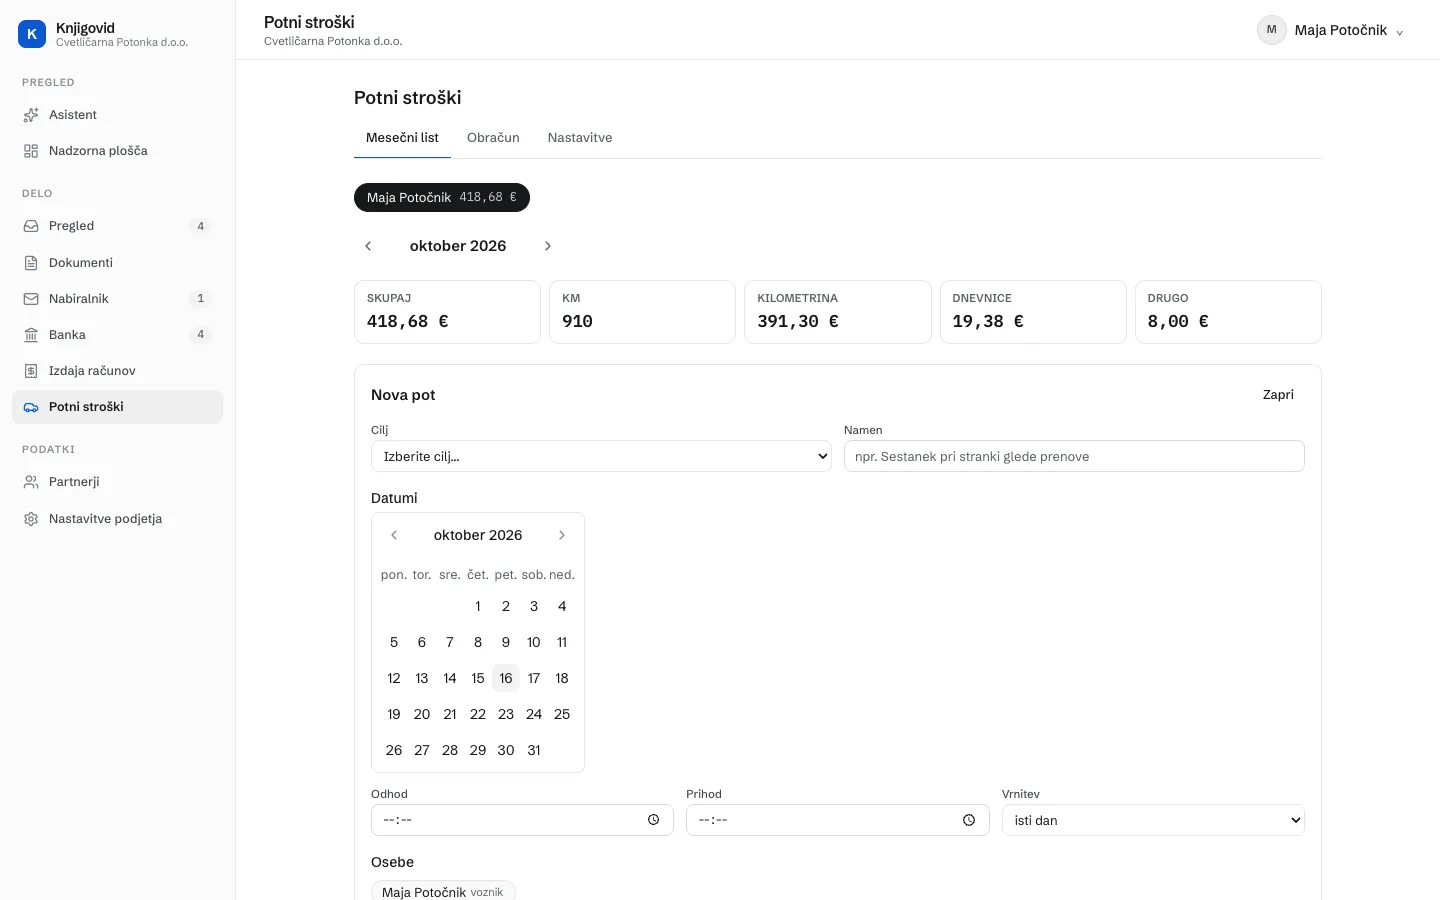
Task: Click the Knjigovid K logo icon
Action: point(32,34)
